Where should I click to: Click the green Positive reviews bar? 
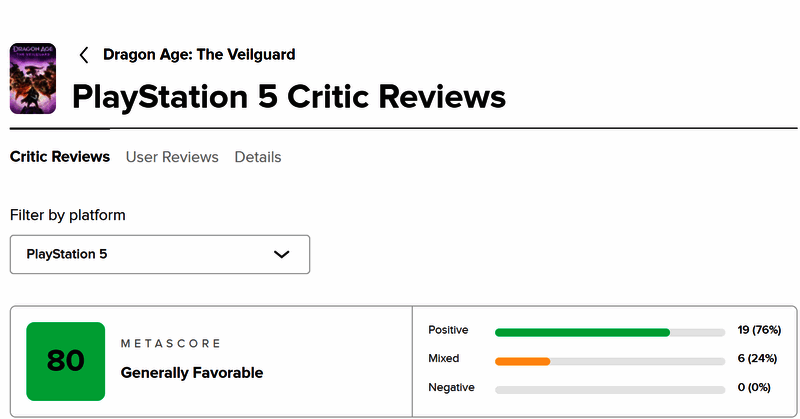[582, 332]
